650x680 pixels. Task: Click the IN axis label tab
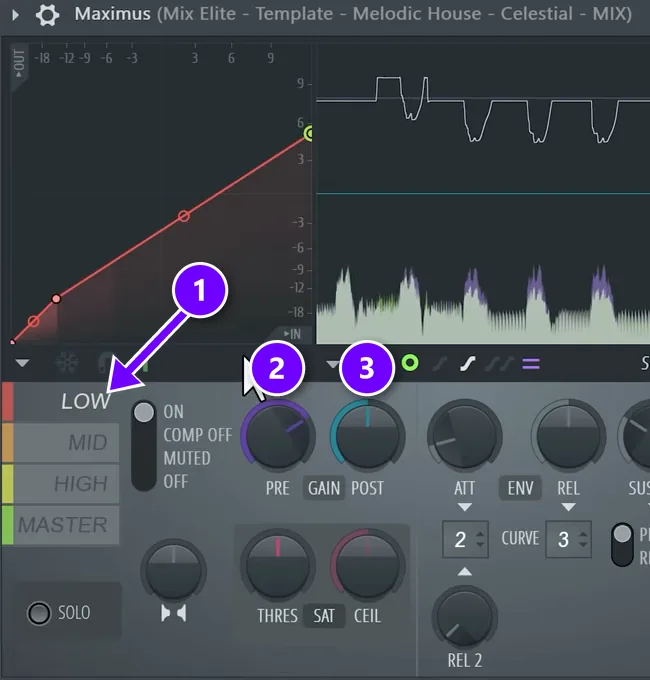pos(292,334)
